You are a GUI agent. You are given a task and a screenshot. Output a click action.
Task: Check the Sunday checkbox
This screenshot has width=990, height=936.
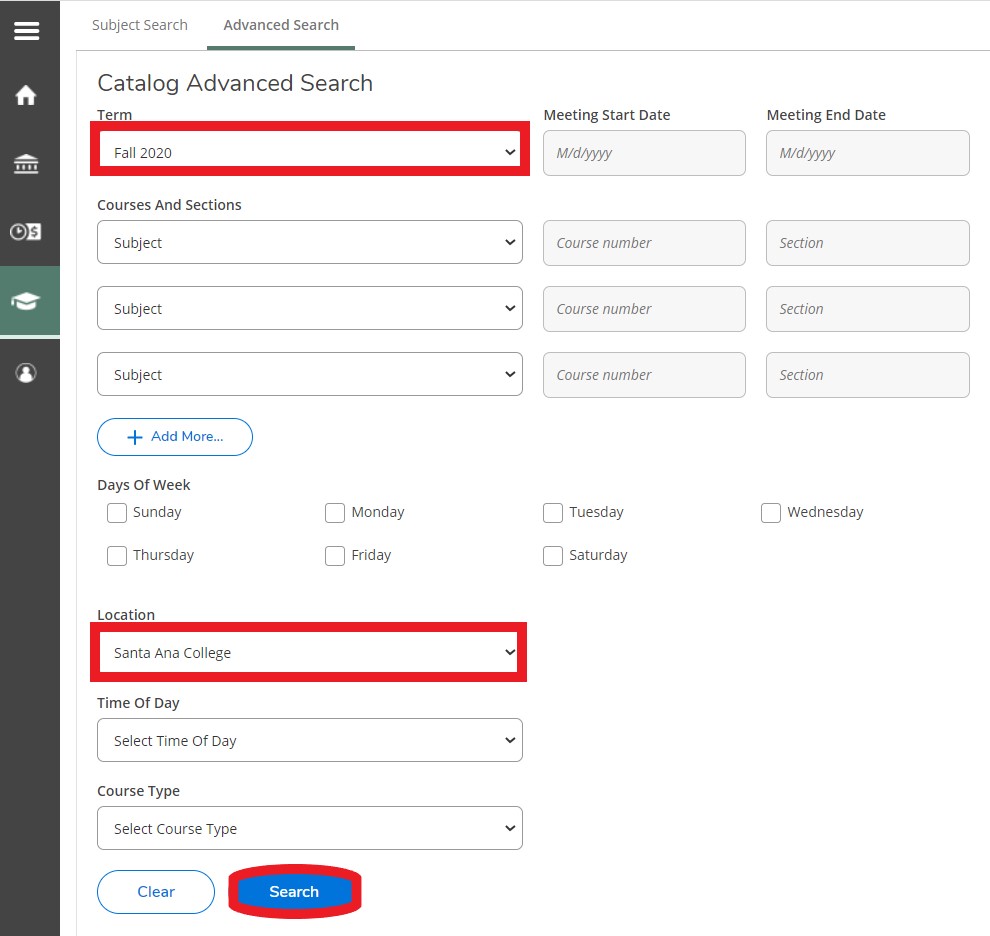(117, 513)
